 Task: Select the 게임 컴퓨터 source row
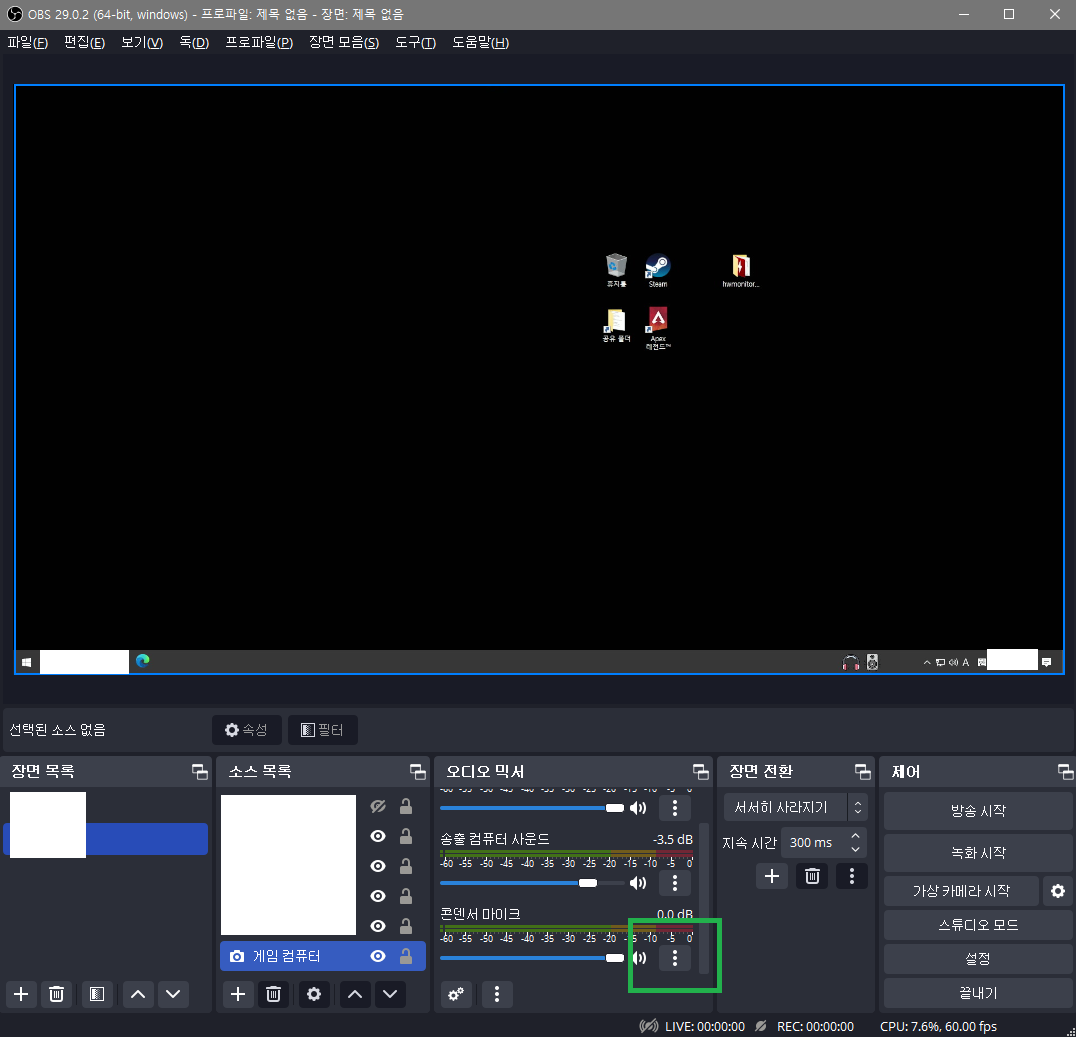[323, 956]
